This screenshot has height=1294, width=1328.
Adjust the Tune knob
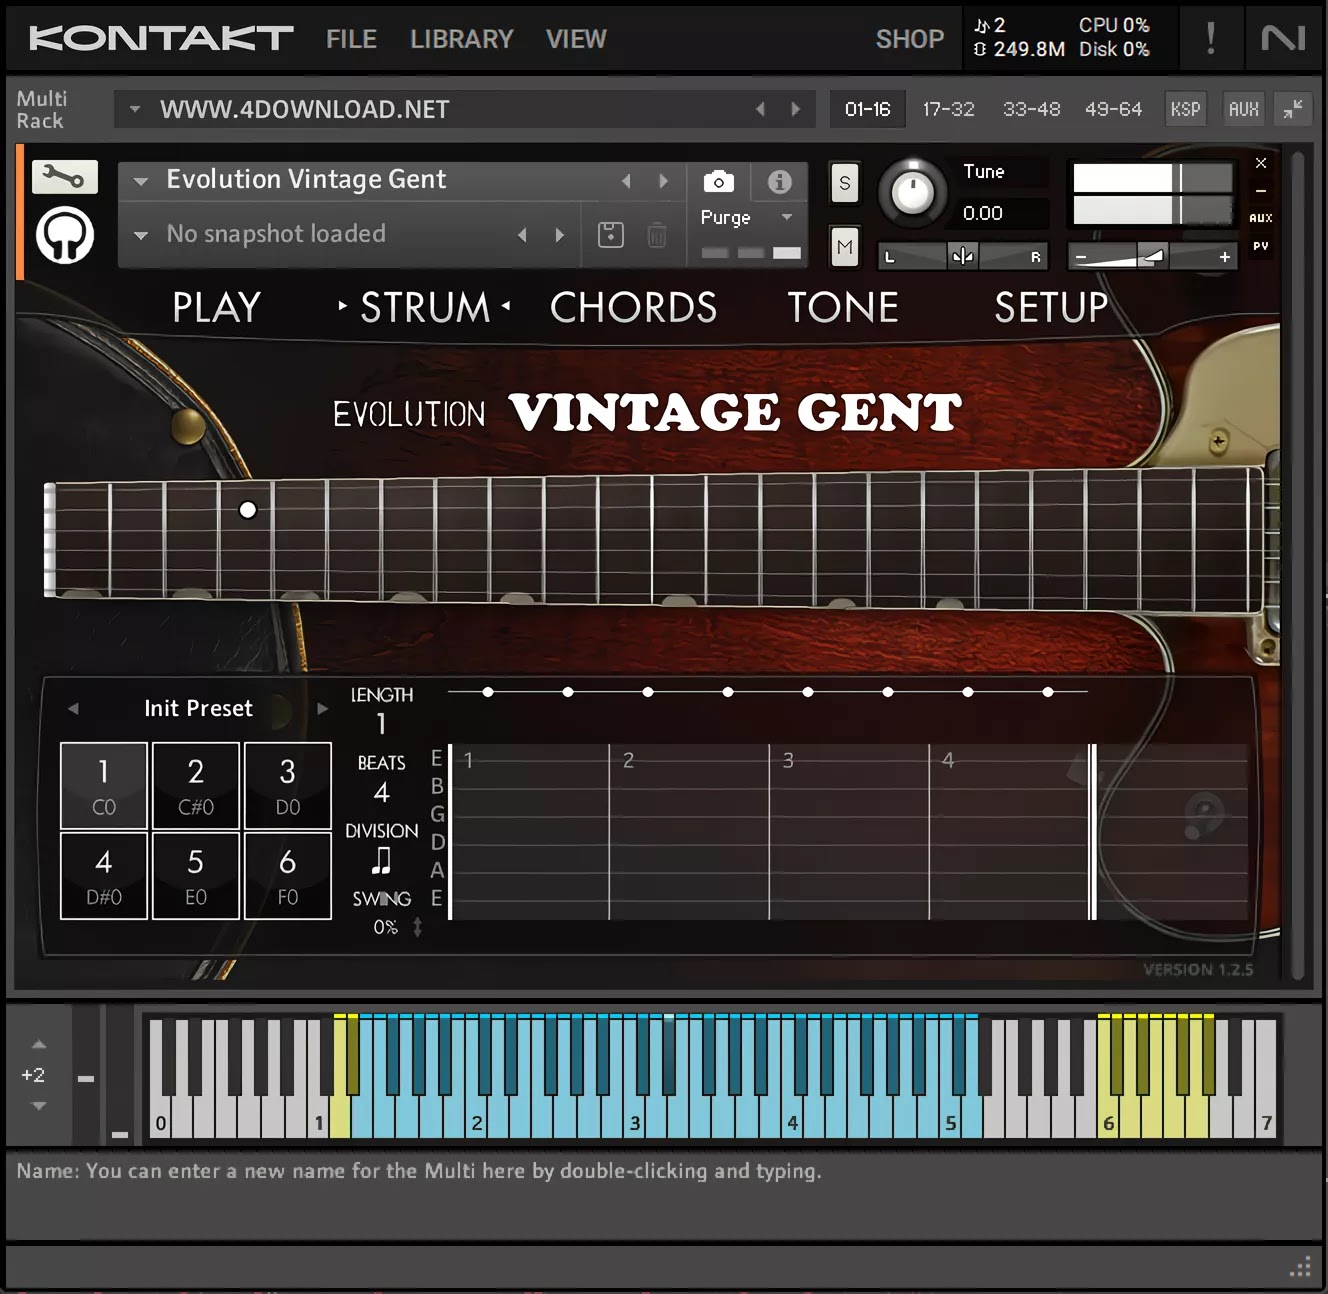click(912, 192)
